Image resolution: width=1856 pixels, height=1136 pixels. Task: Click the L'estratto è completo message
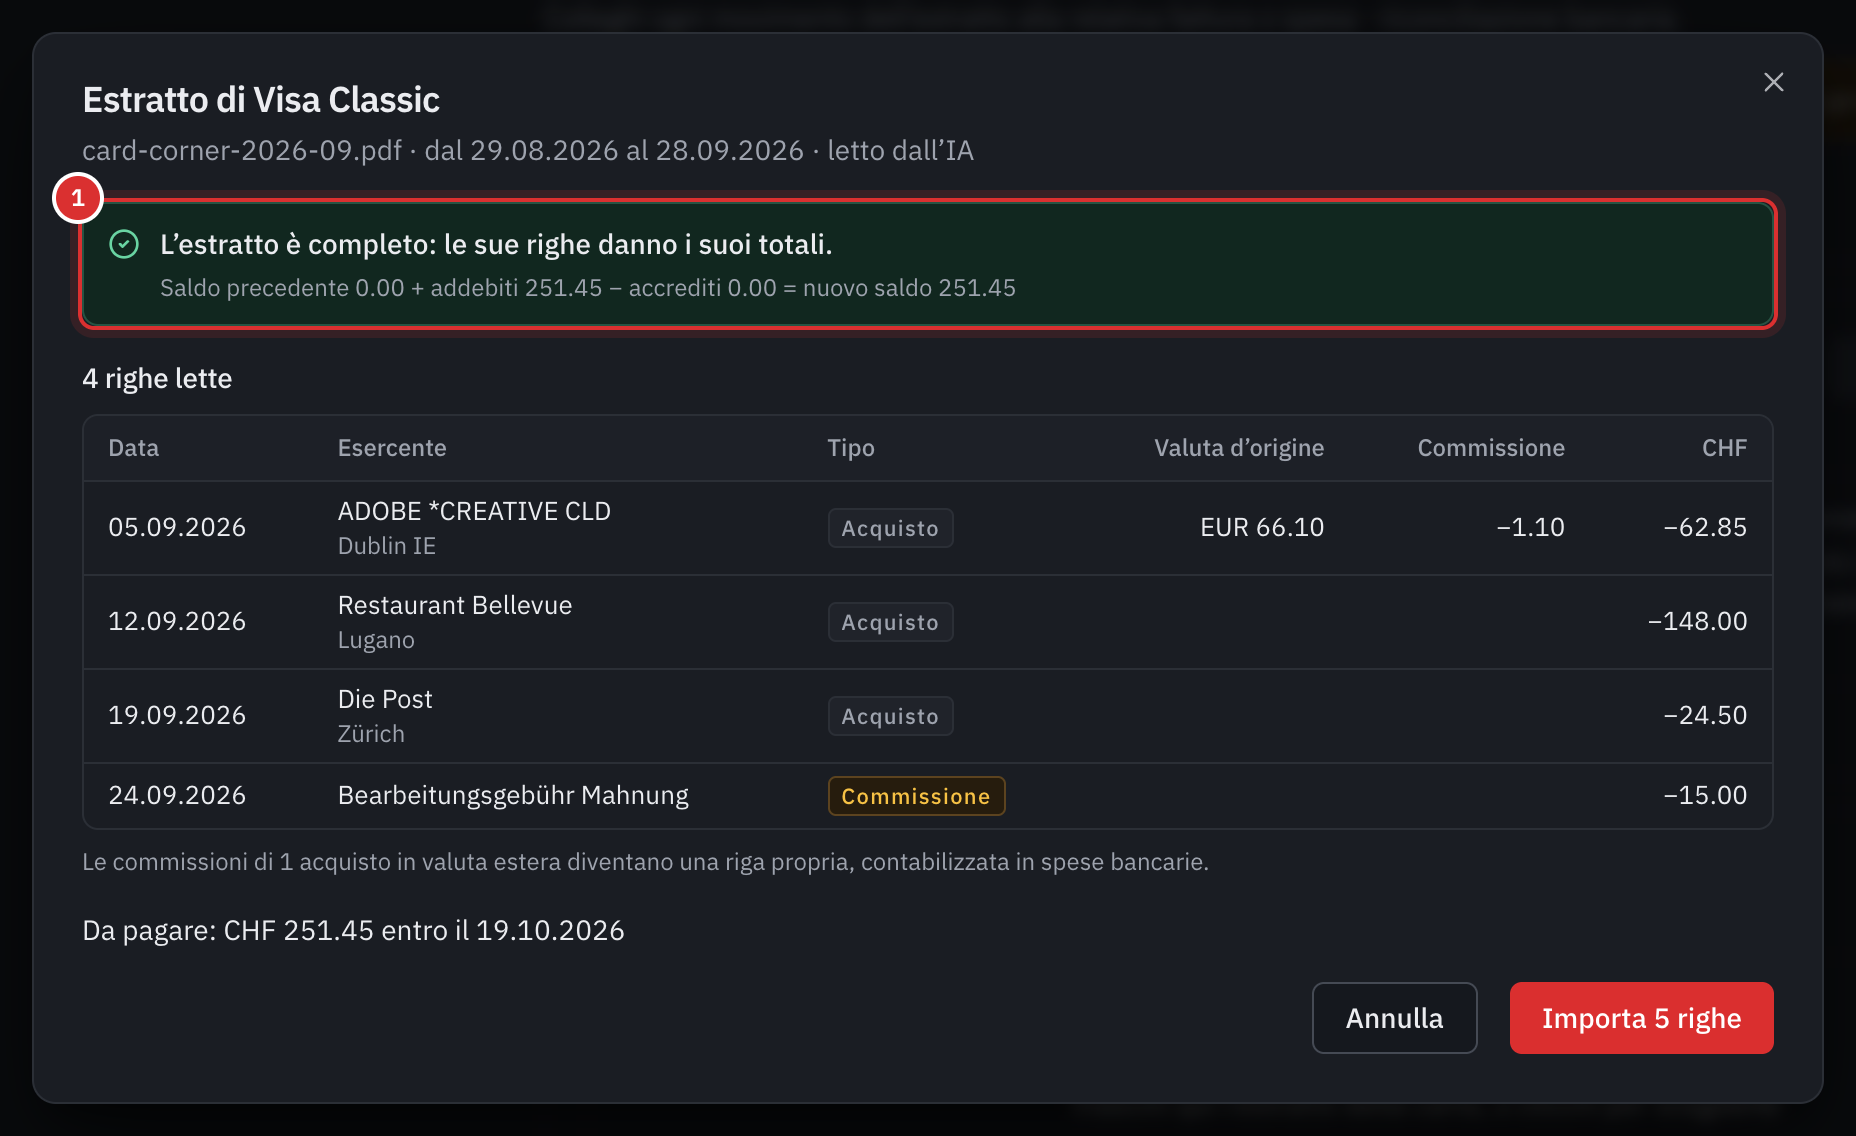click(x=496, y=244)
